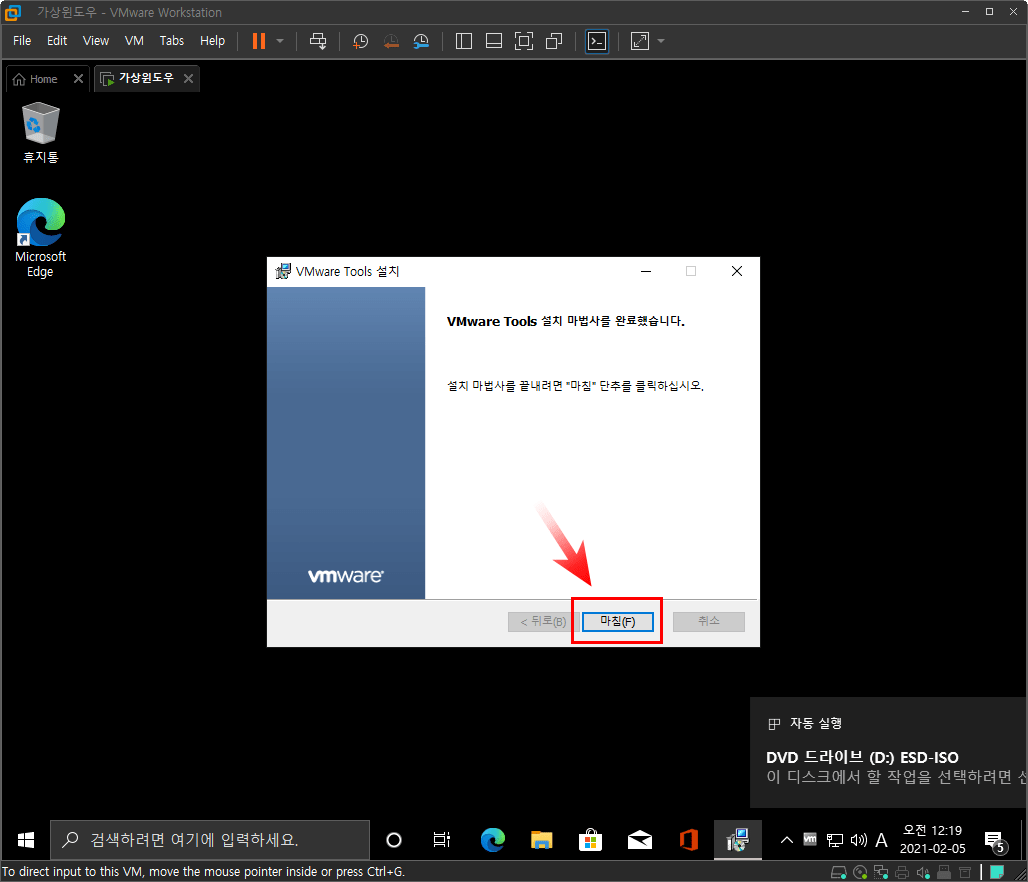Click the disabled 뒤로(B) back button

pos(543,621)
